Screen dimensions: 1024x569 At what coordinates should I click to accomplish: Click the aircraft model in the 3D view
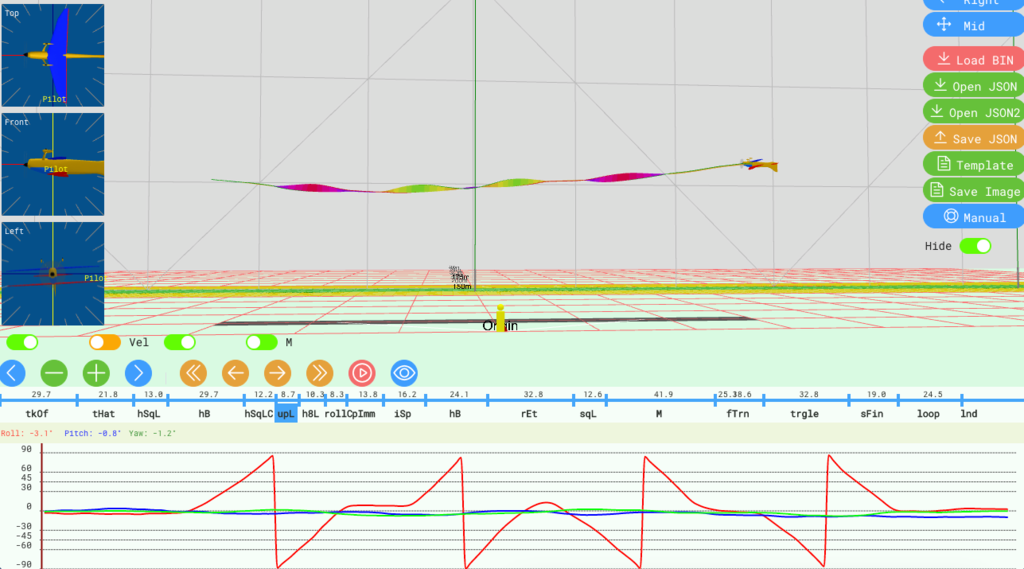(x=759, y=164)
